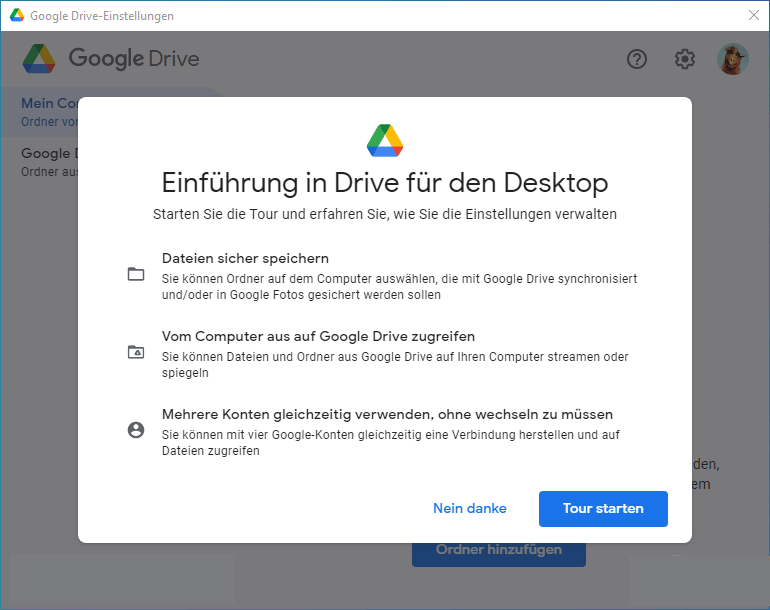Click the Drive folder icon beside Vom Computer aus
Viewport: 770px width, 610px height.
coord(136,352)
